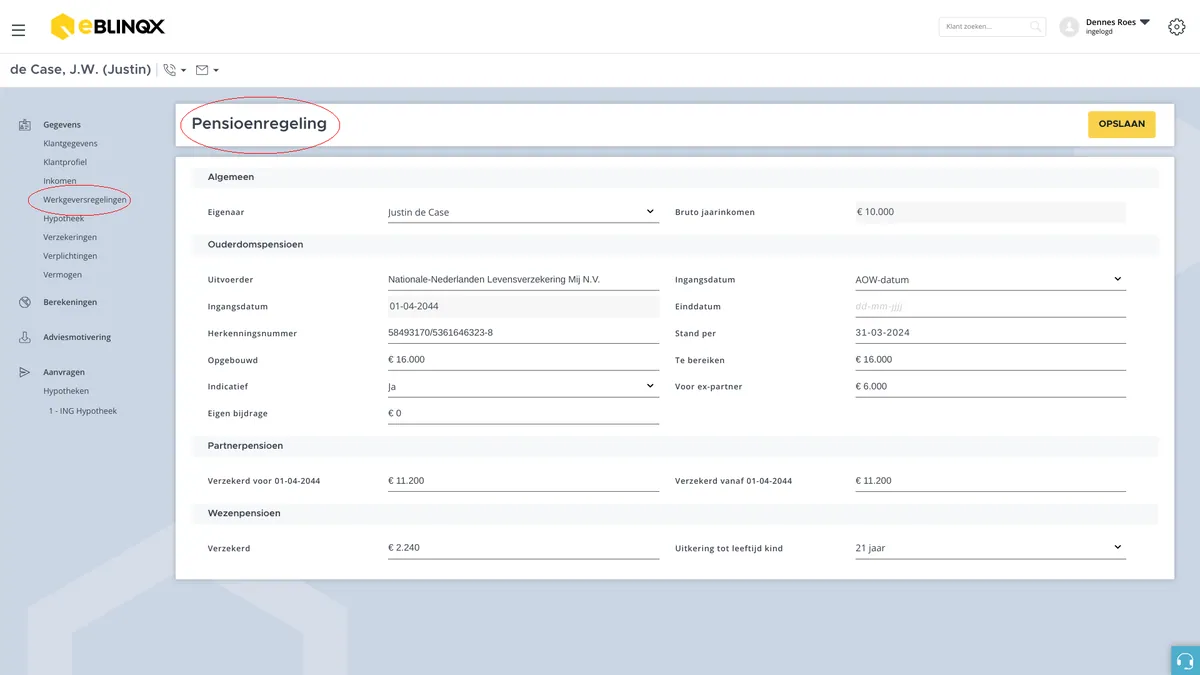1200x675 pixels.
Task: Select 1 - ING Hypotheek entry
Action: click(x=83, y=411)
